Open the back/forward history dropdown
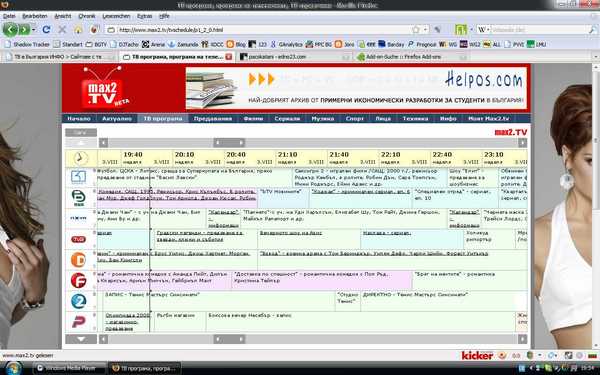Image resolution: width=600 pixels, height=375 pixels. coord(34,29)
